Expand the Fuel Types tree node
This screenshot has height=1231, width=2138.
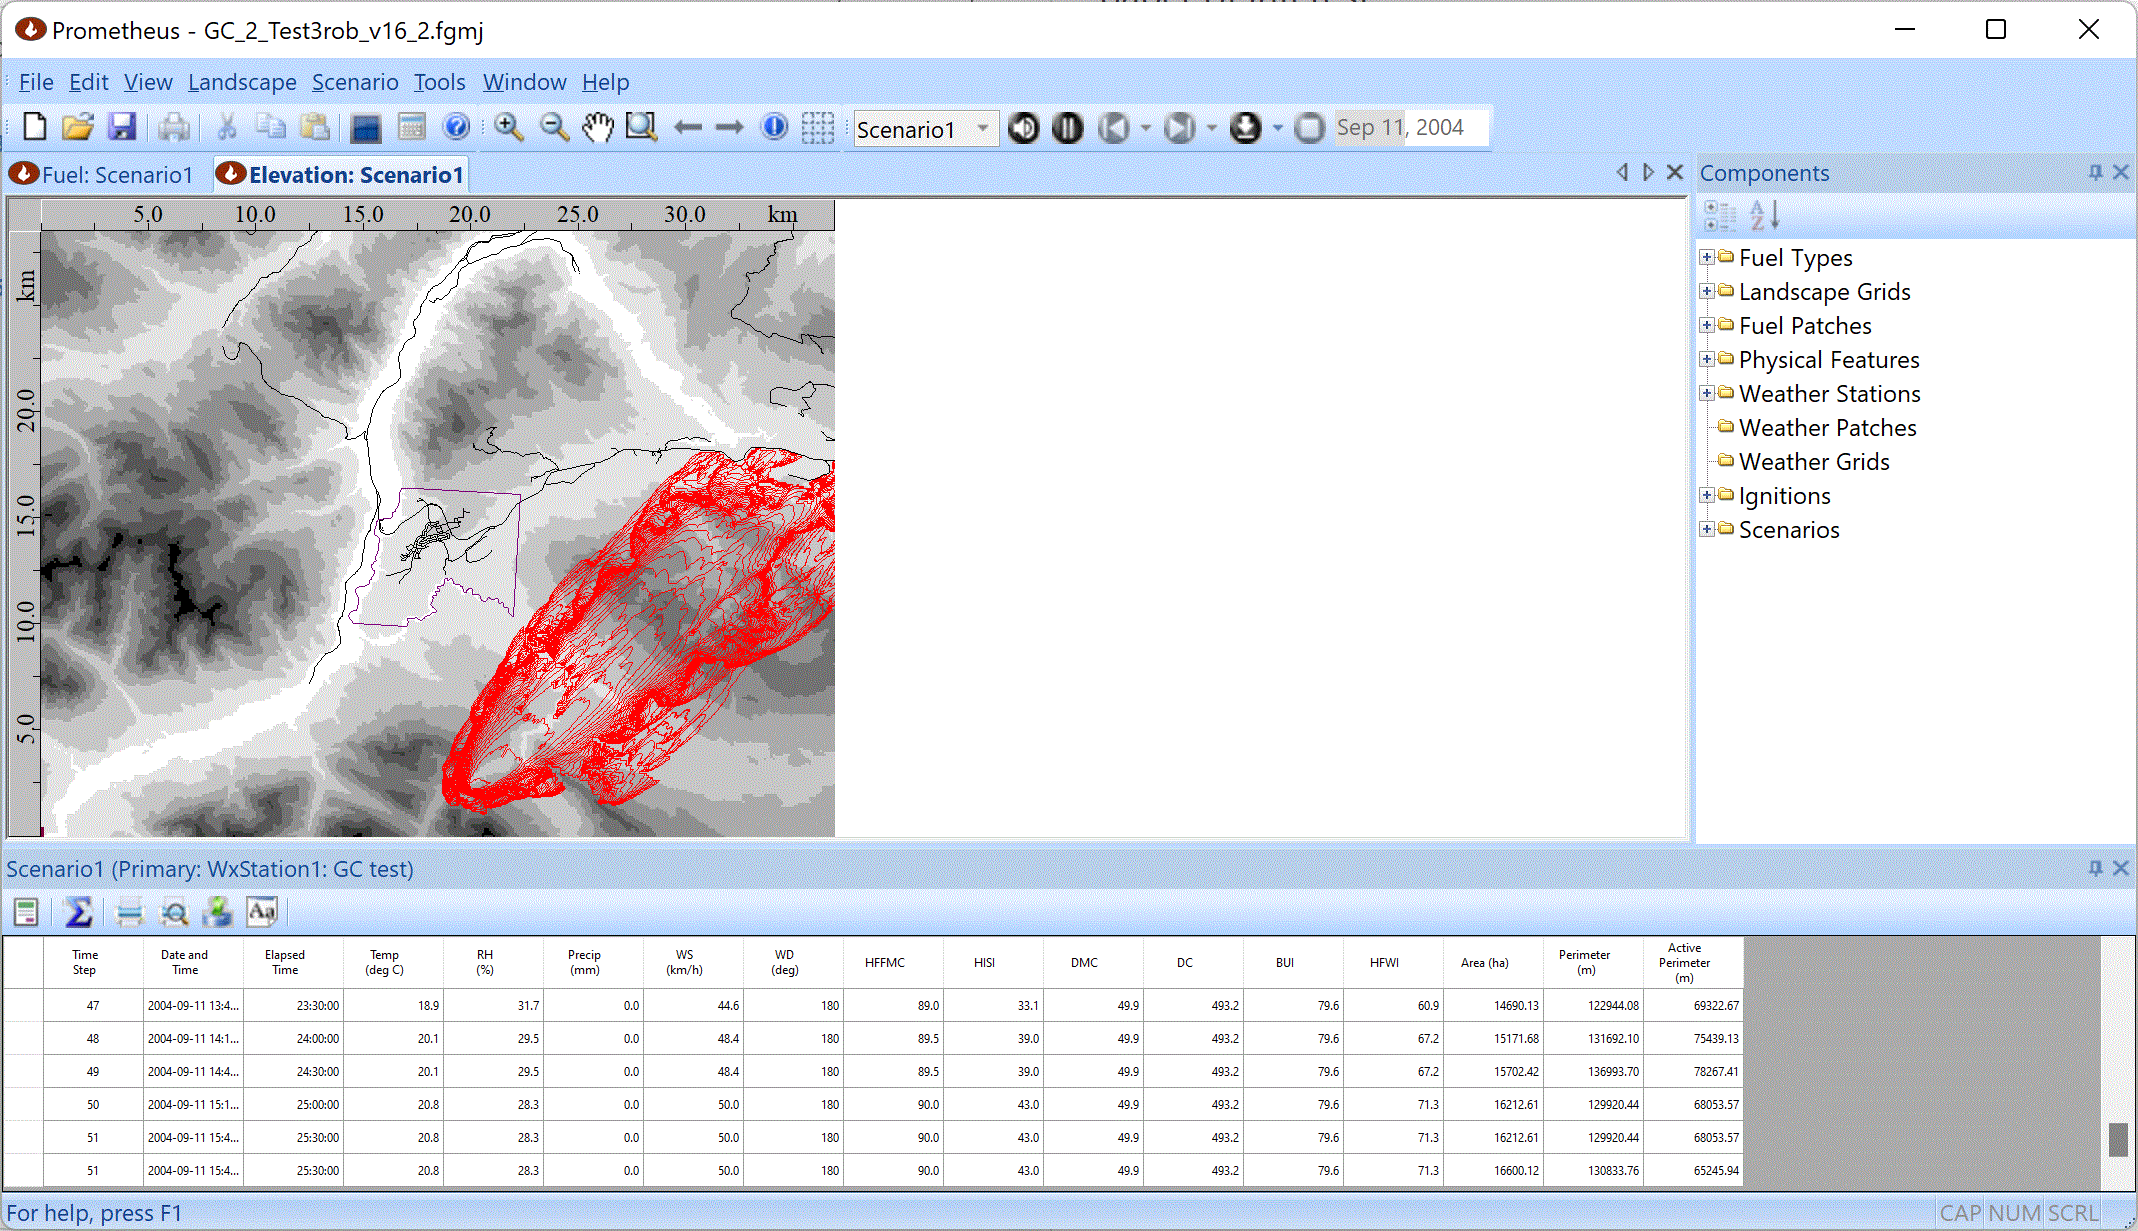[1707, 257]
